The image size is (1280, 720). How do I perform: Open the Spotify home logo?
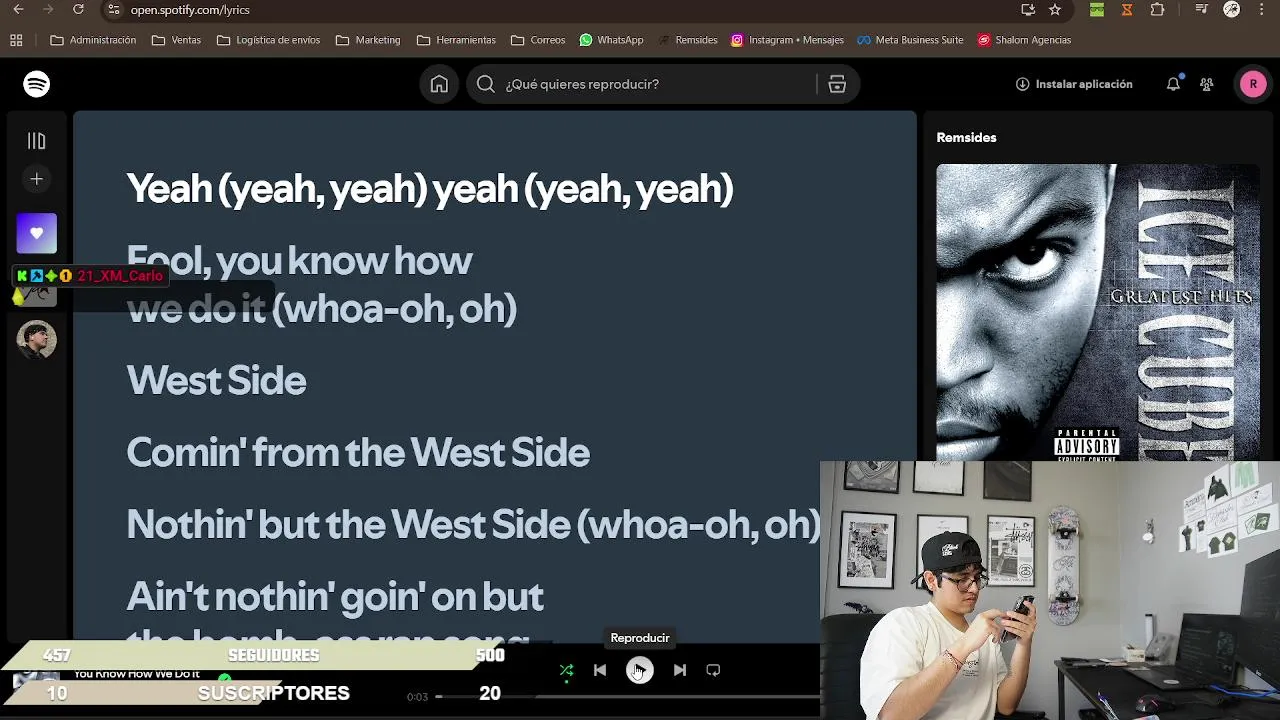(37, 84)
